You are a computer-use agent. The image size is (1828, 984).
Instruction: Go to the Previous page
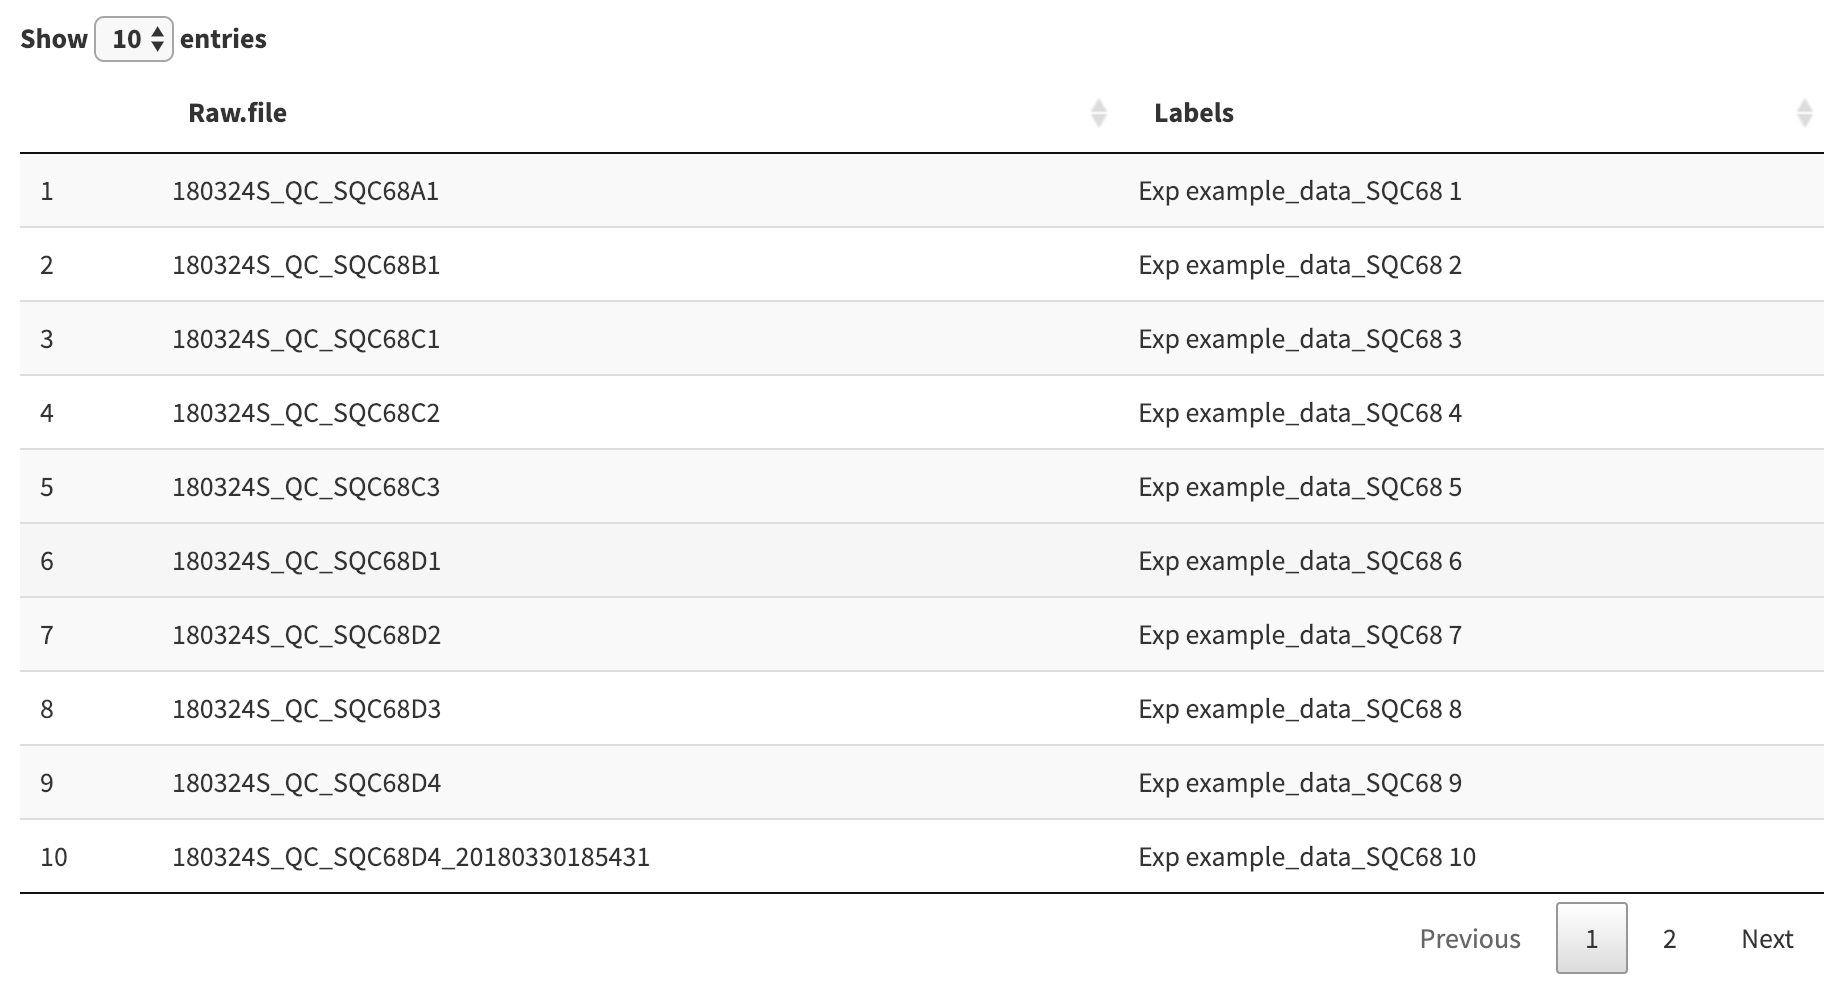[x=1470, y=938]
